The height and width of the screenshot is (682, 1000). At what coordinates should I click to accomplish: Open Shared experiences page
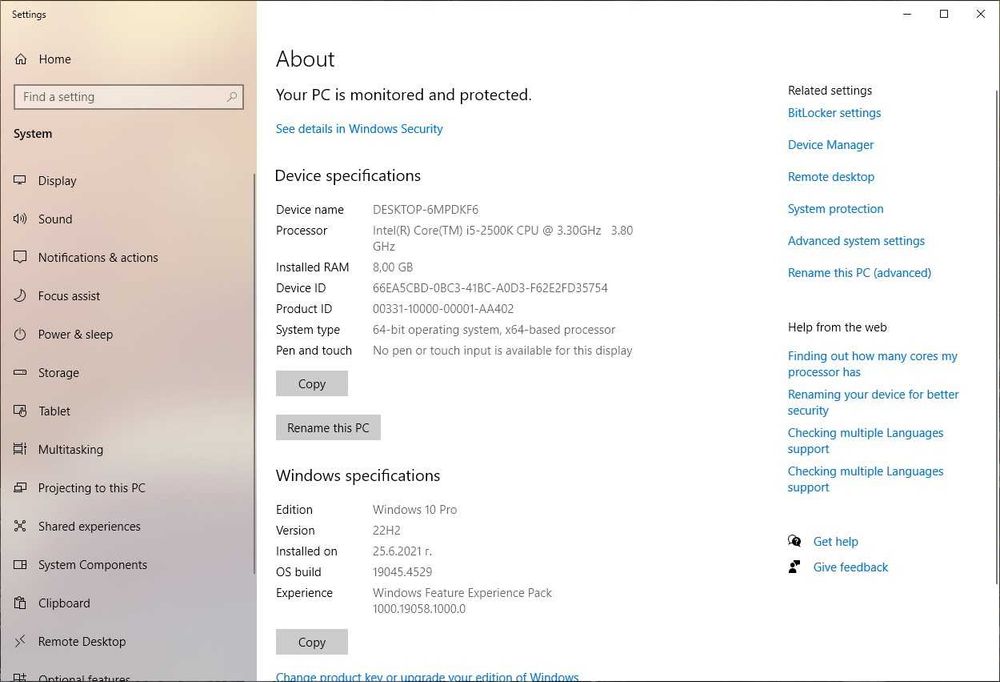(128, 526)
